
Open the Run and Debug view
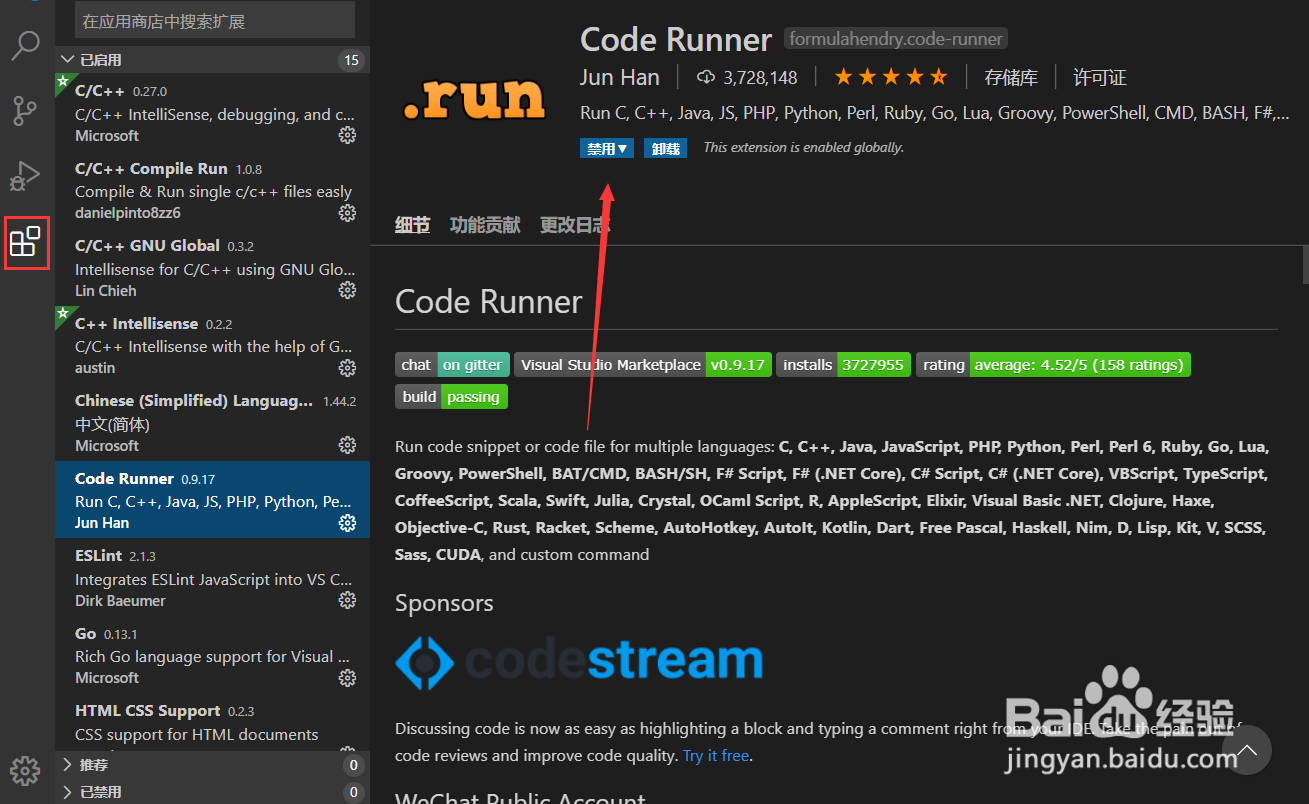[x=25, y=176]
